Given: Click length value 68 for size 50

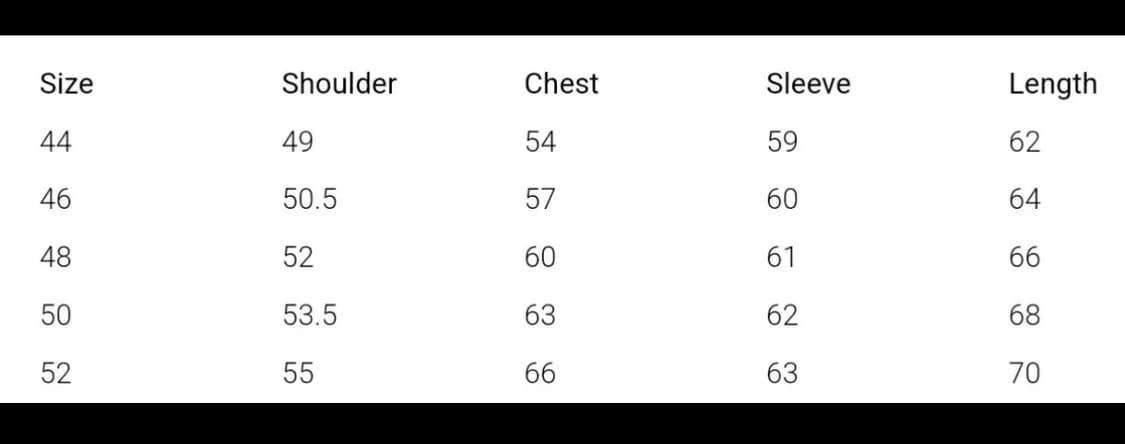Looking at the screenshot, I should (x=1024, y=316).
